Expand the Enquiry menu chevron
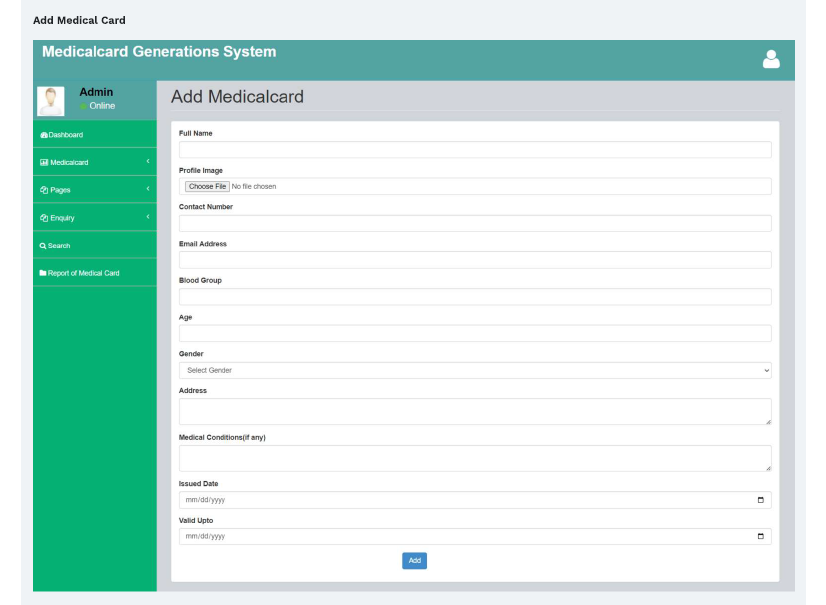The image size is (826, 605). [148, 217]
